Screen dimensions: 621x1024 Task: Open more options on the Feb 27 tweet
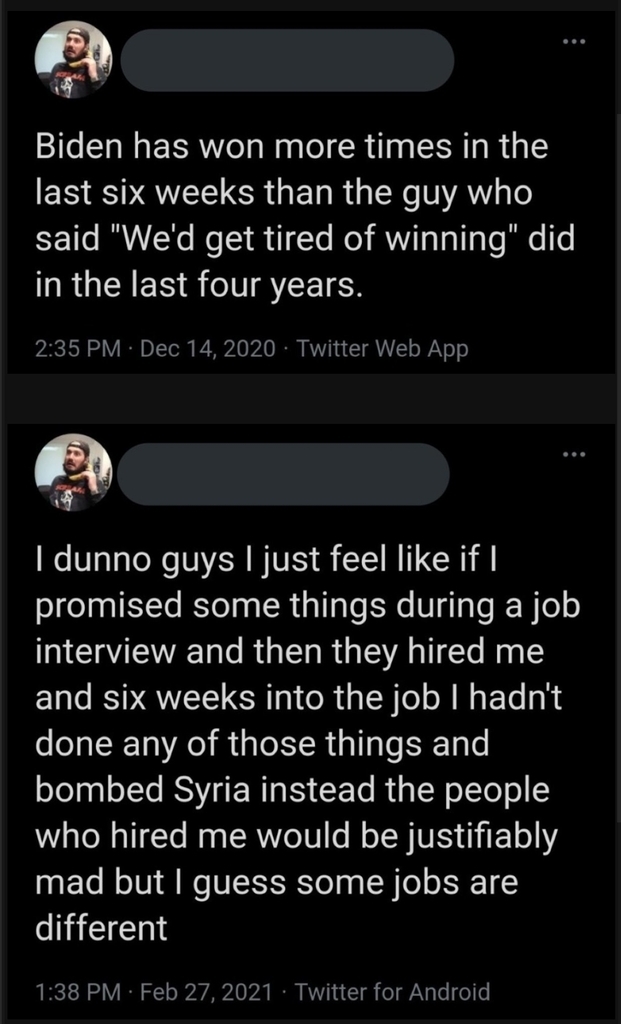click(x=573, y=454)
